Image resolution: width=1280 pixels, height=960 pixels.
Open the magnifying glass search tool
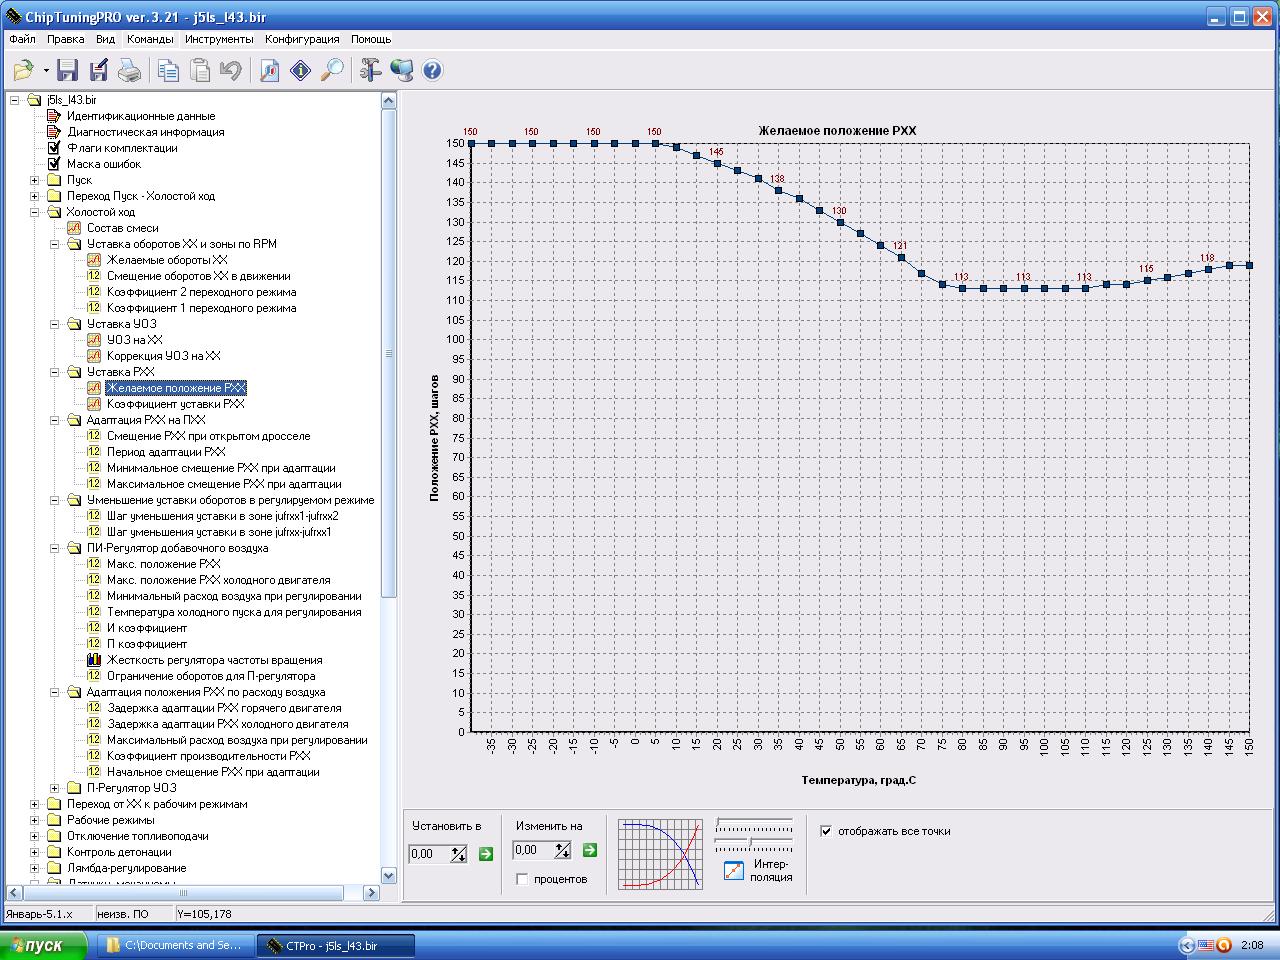(332, 70)
